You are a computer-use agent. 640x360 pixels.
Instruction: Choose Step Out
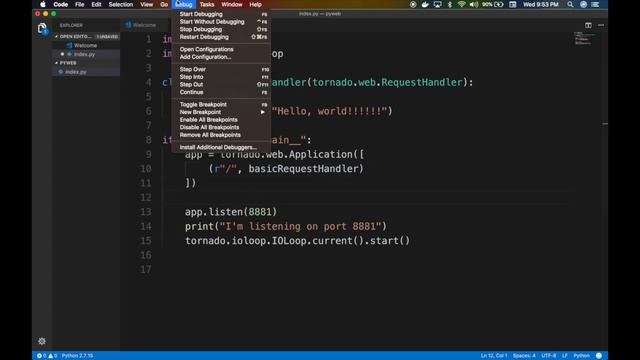[x=221, y=84]
